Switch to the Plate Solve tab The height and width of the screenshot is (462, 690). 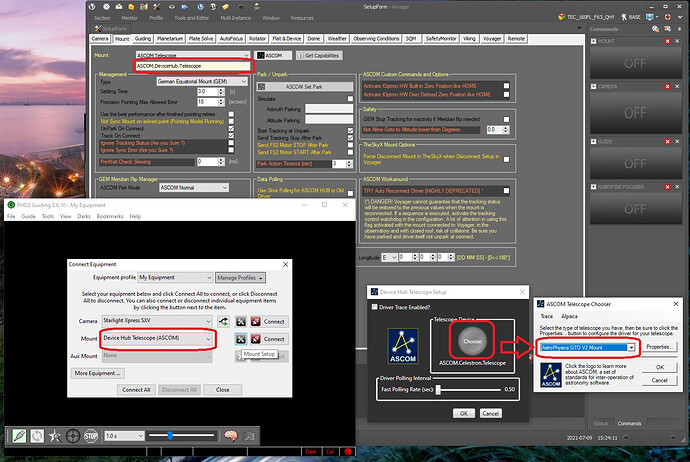[x=201, y=39]
